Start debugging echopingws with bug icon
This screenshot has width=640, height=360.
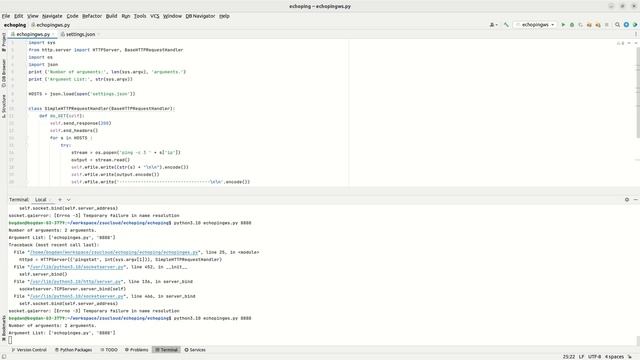[x=572, y=25]
